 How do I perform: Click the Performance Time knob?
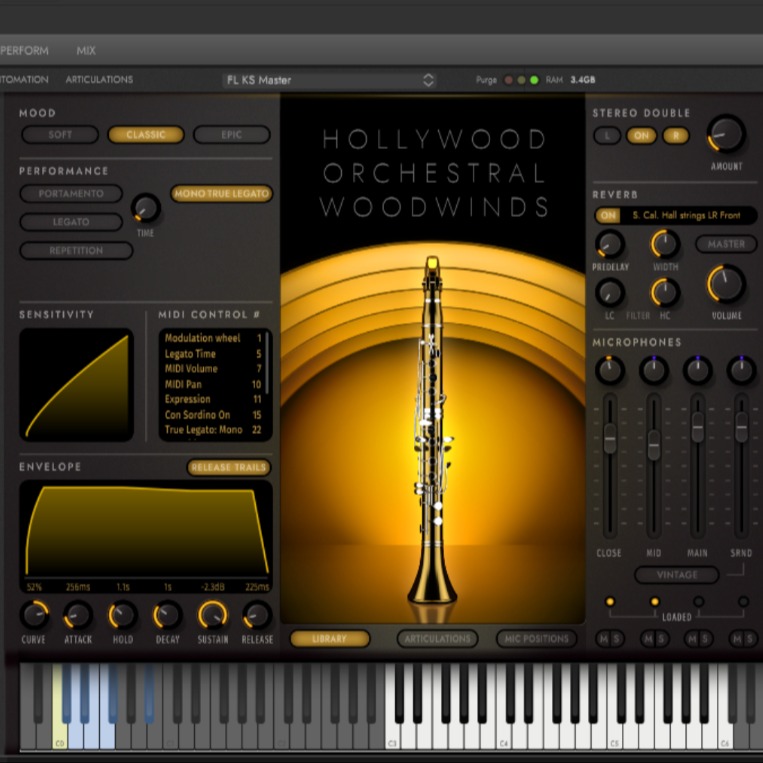point(145,208)
